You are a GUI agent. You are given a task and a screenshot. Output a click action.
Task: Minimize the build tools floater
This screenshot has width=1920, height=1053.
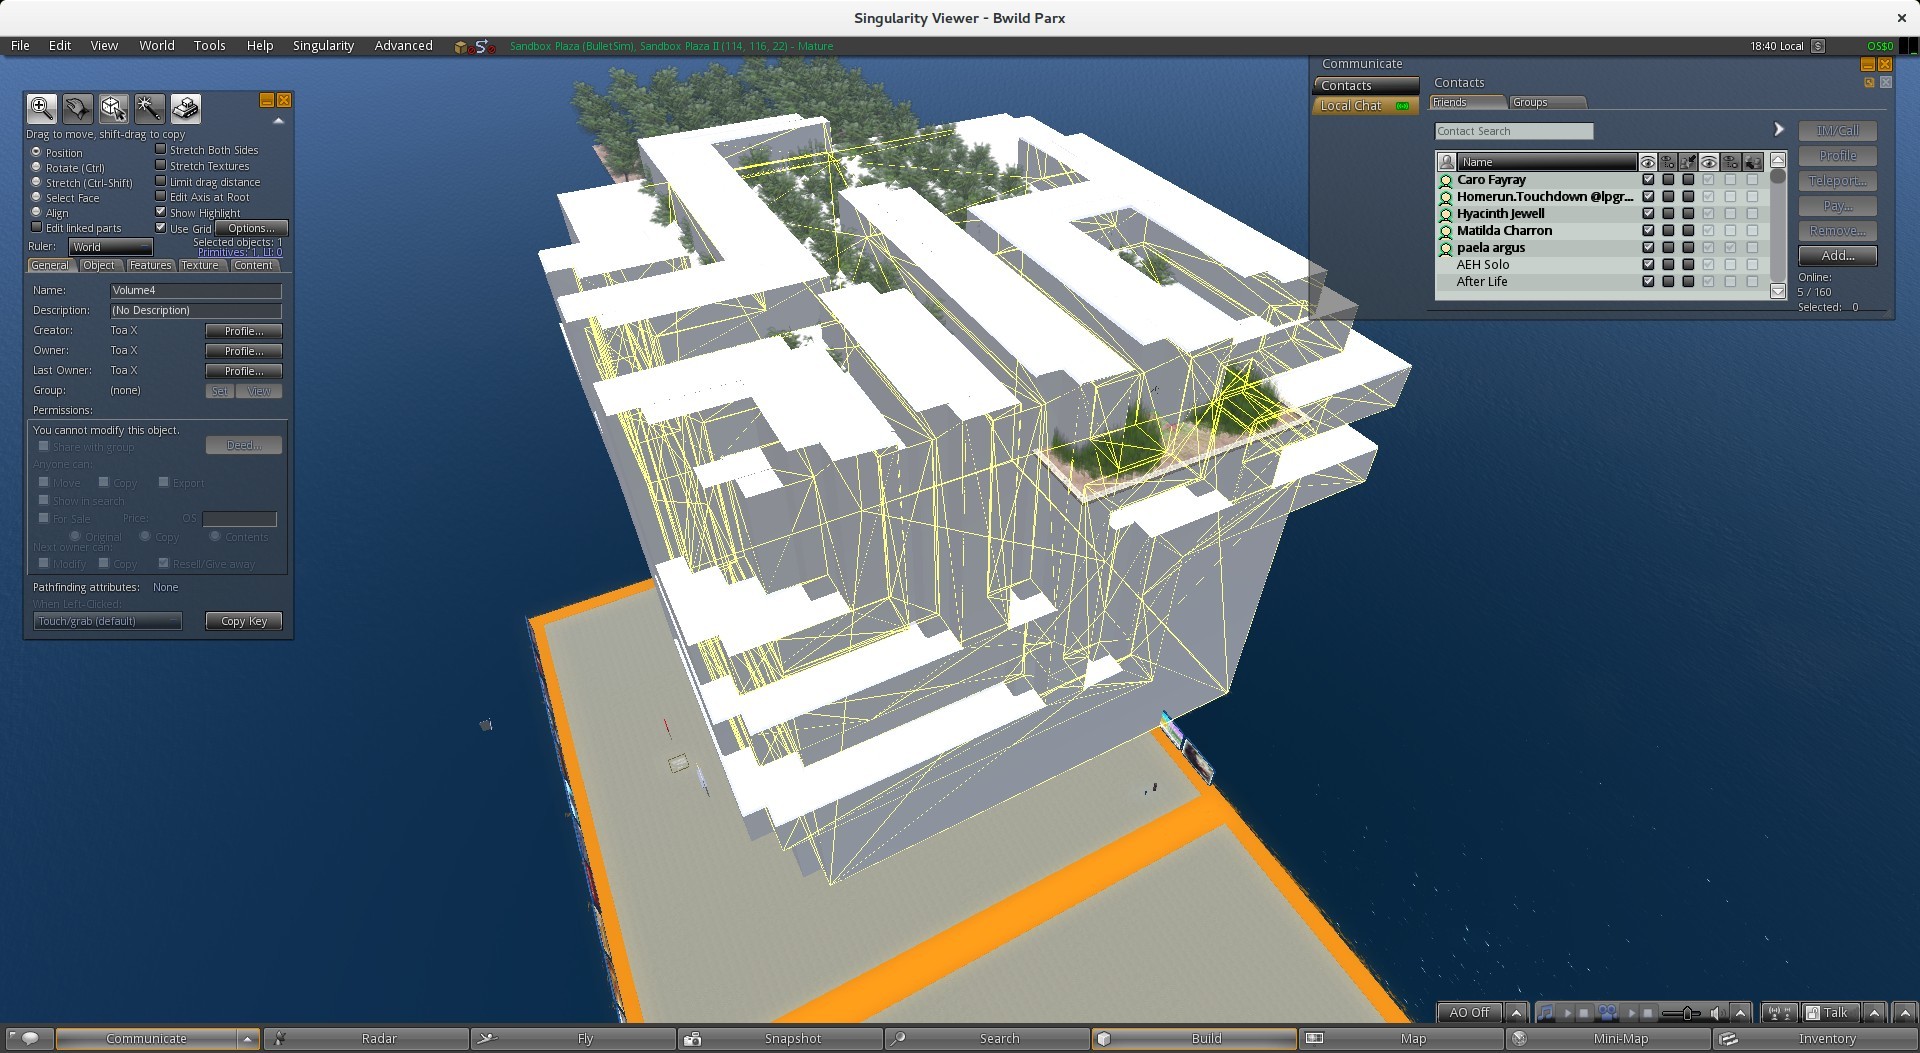[x=267, y=100]
